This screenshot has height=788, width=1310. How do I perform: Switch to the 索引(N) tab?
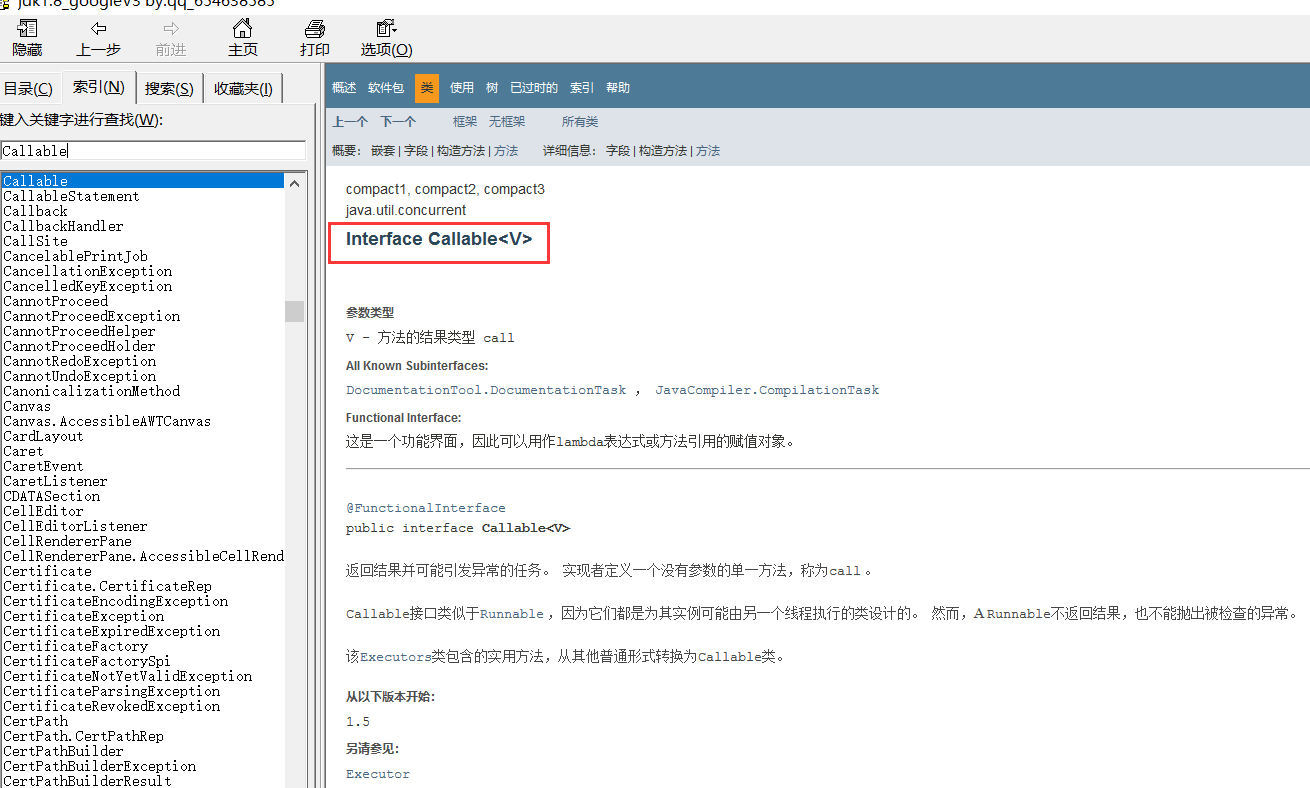click(x=99, y=87)
